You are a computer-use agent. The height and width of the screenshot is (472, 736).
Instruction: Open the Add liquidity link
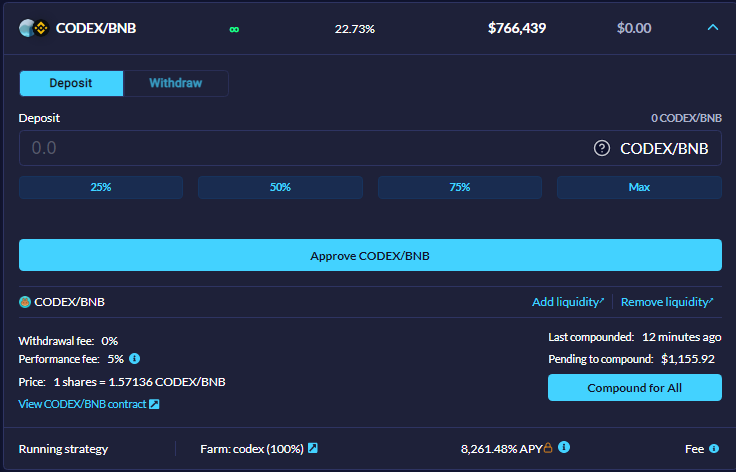568,302
